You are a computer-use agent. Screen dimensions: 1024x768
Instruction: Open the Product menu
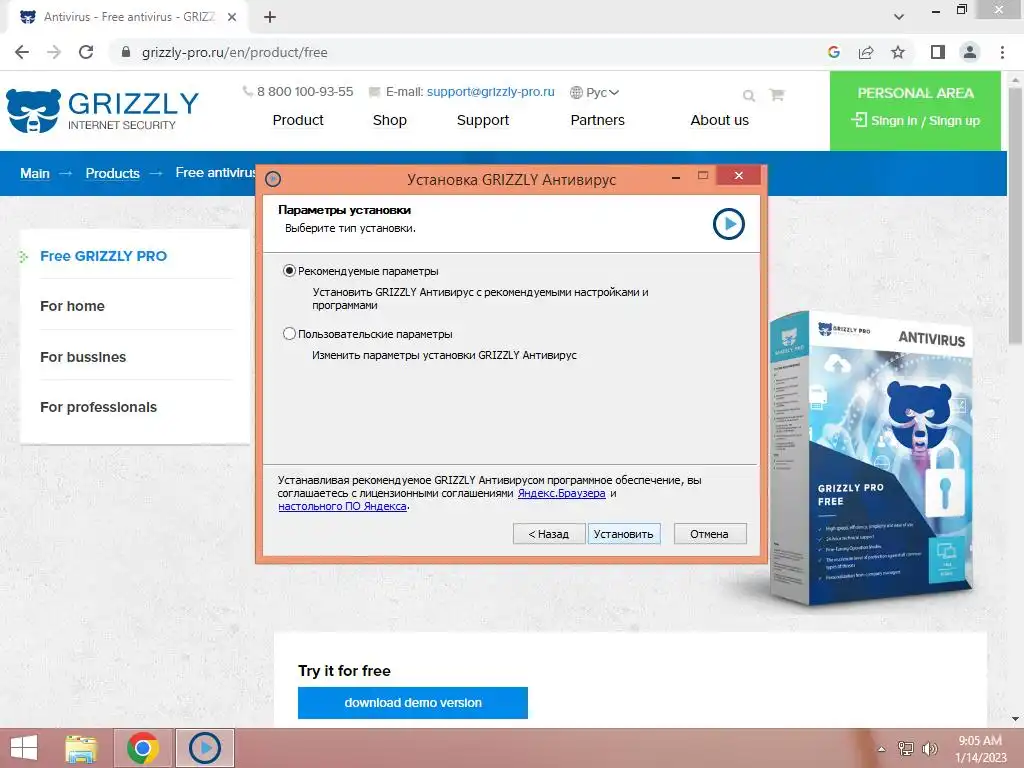(x=298, y=120)
